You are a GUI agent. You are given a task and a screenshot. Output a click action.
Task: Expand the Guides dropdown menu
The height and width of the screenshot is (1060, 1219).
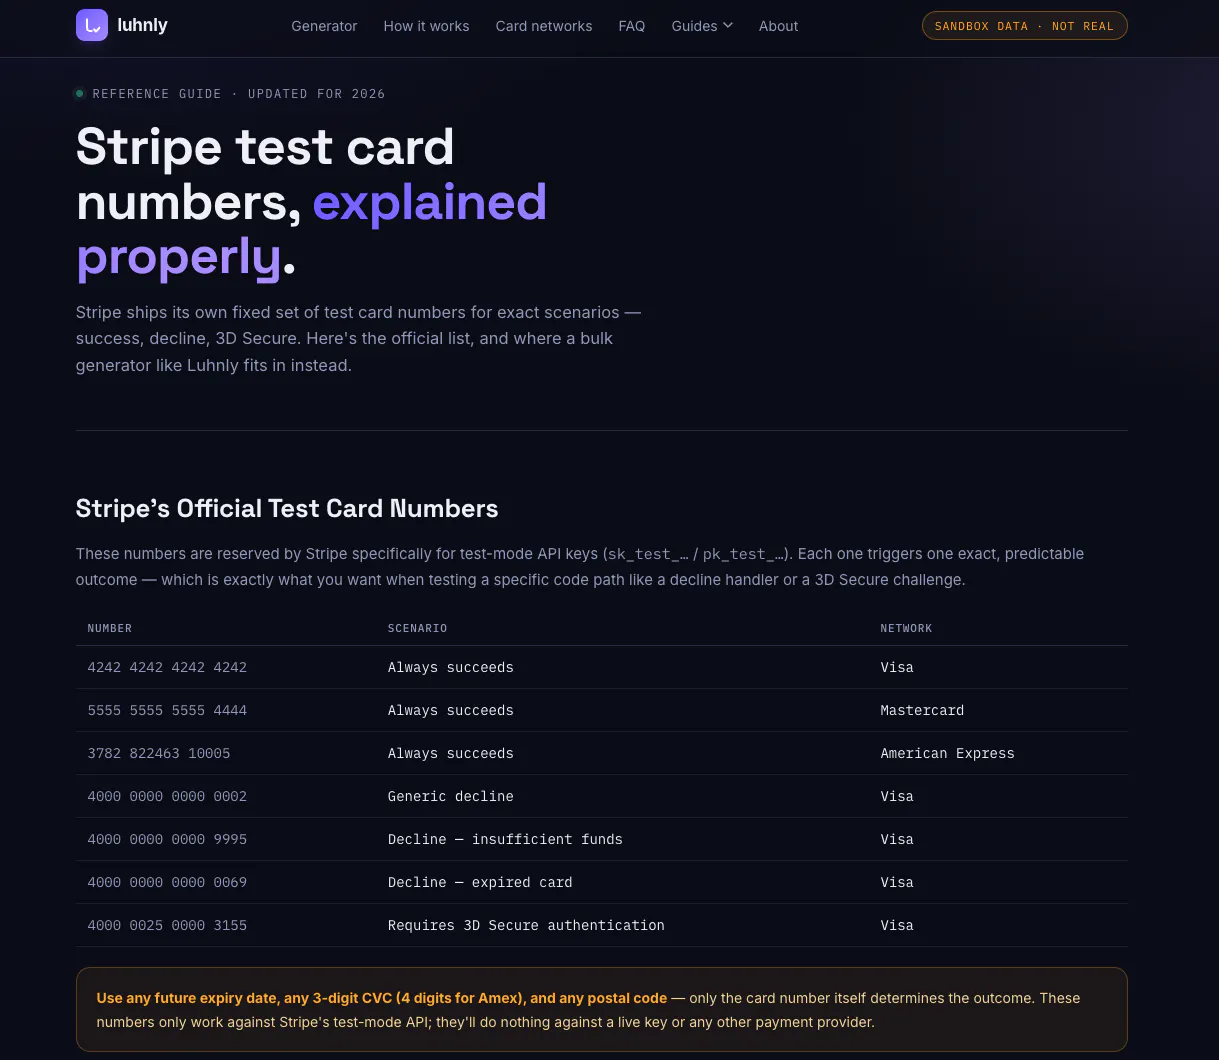pyautogui.click(x=702, y=26)
